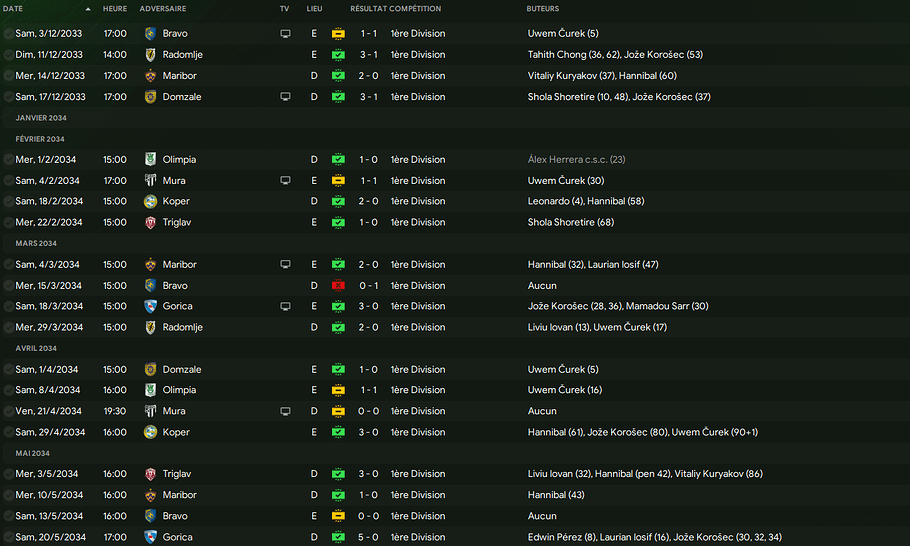Click the Koper club badge on 29/4/2034
Screen dimensions: 910x546
(150, 433)
